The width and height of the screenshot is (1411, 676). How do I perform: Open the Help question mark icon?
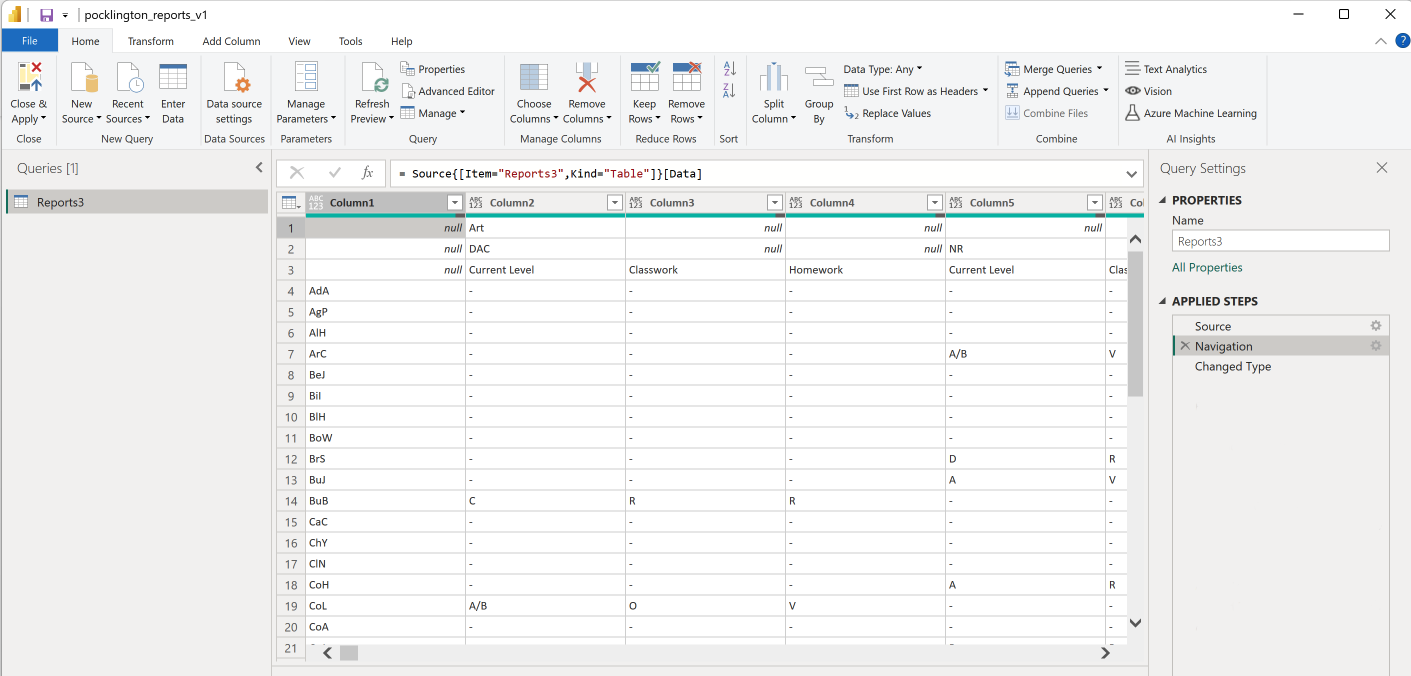click(1403, 41)
